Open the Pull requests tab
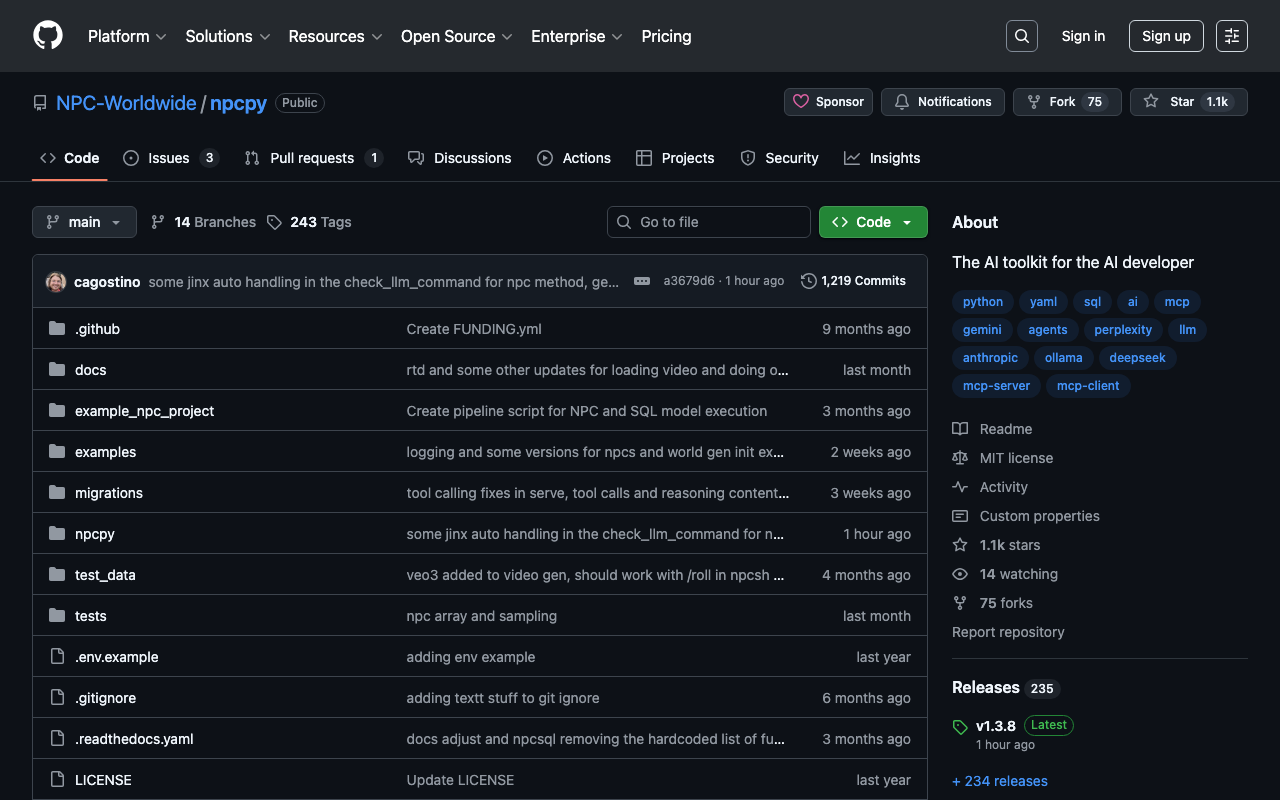The height and width of the screenshot is (800, 1280). (x=312, y=158)
